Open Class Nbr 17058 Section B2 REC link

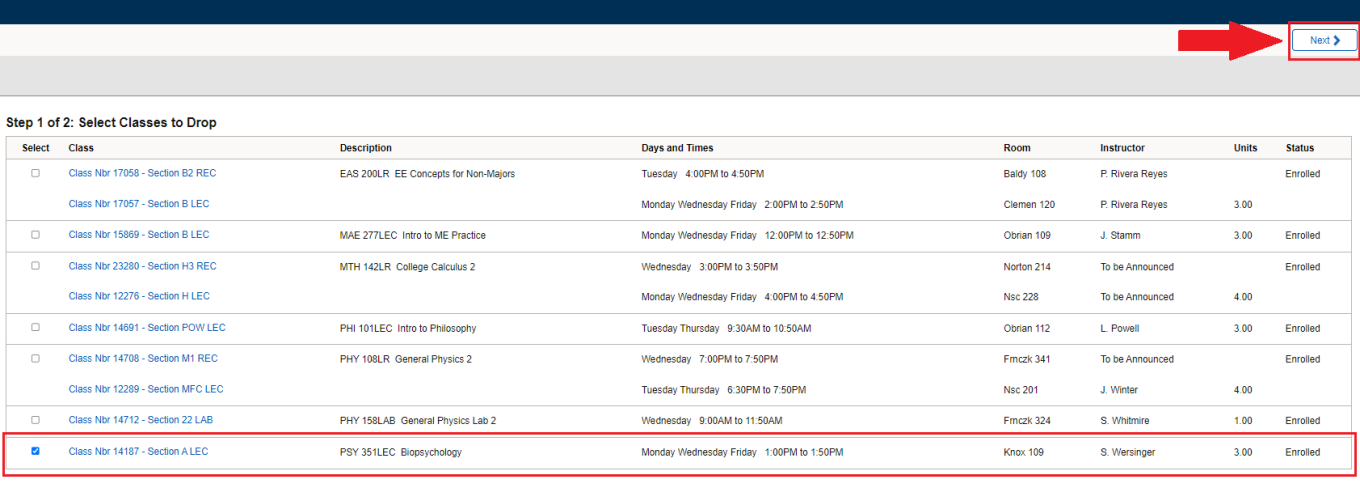point(142,173)
